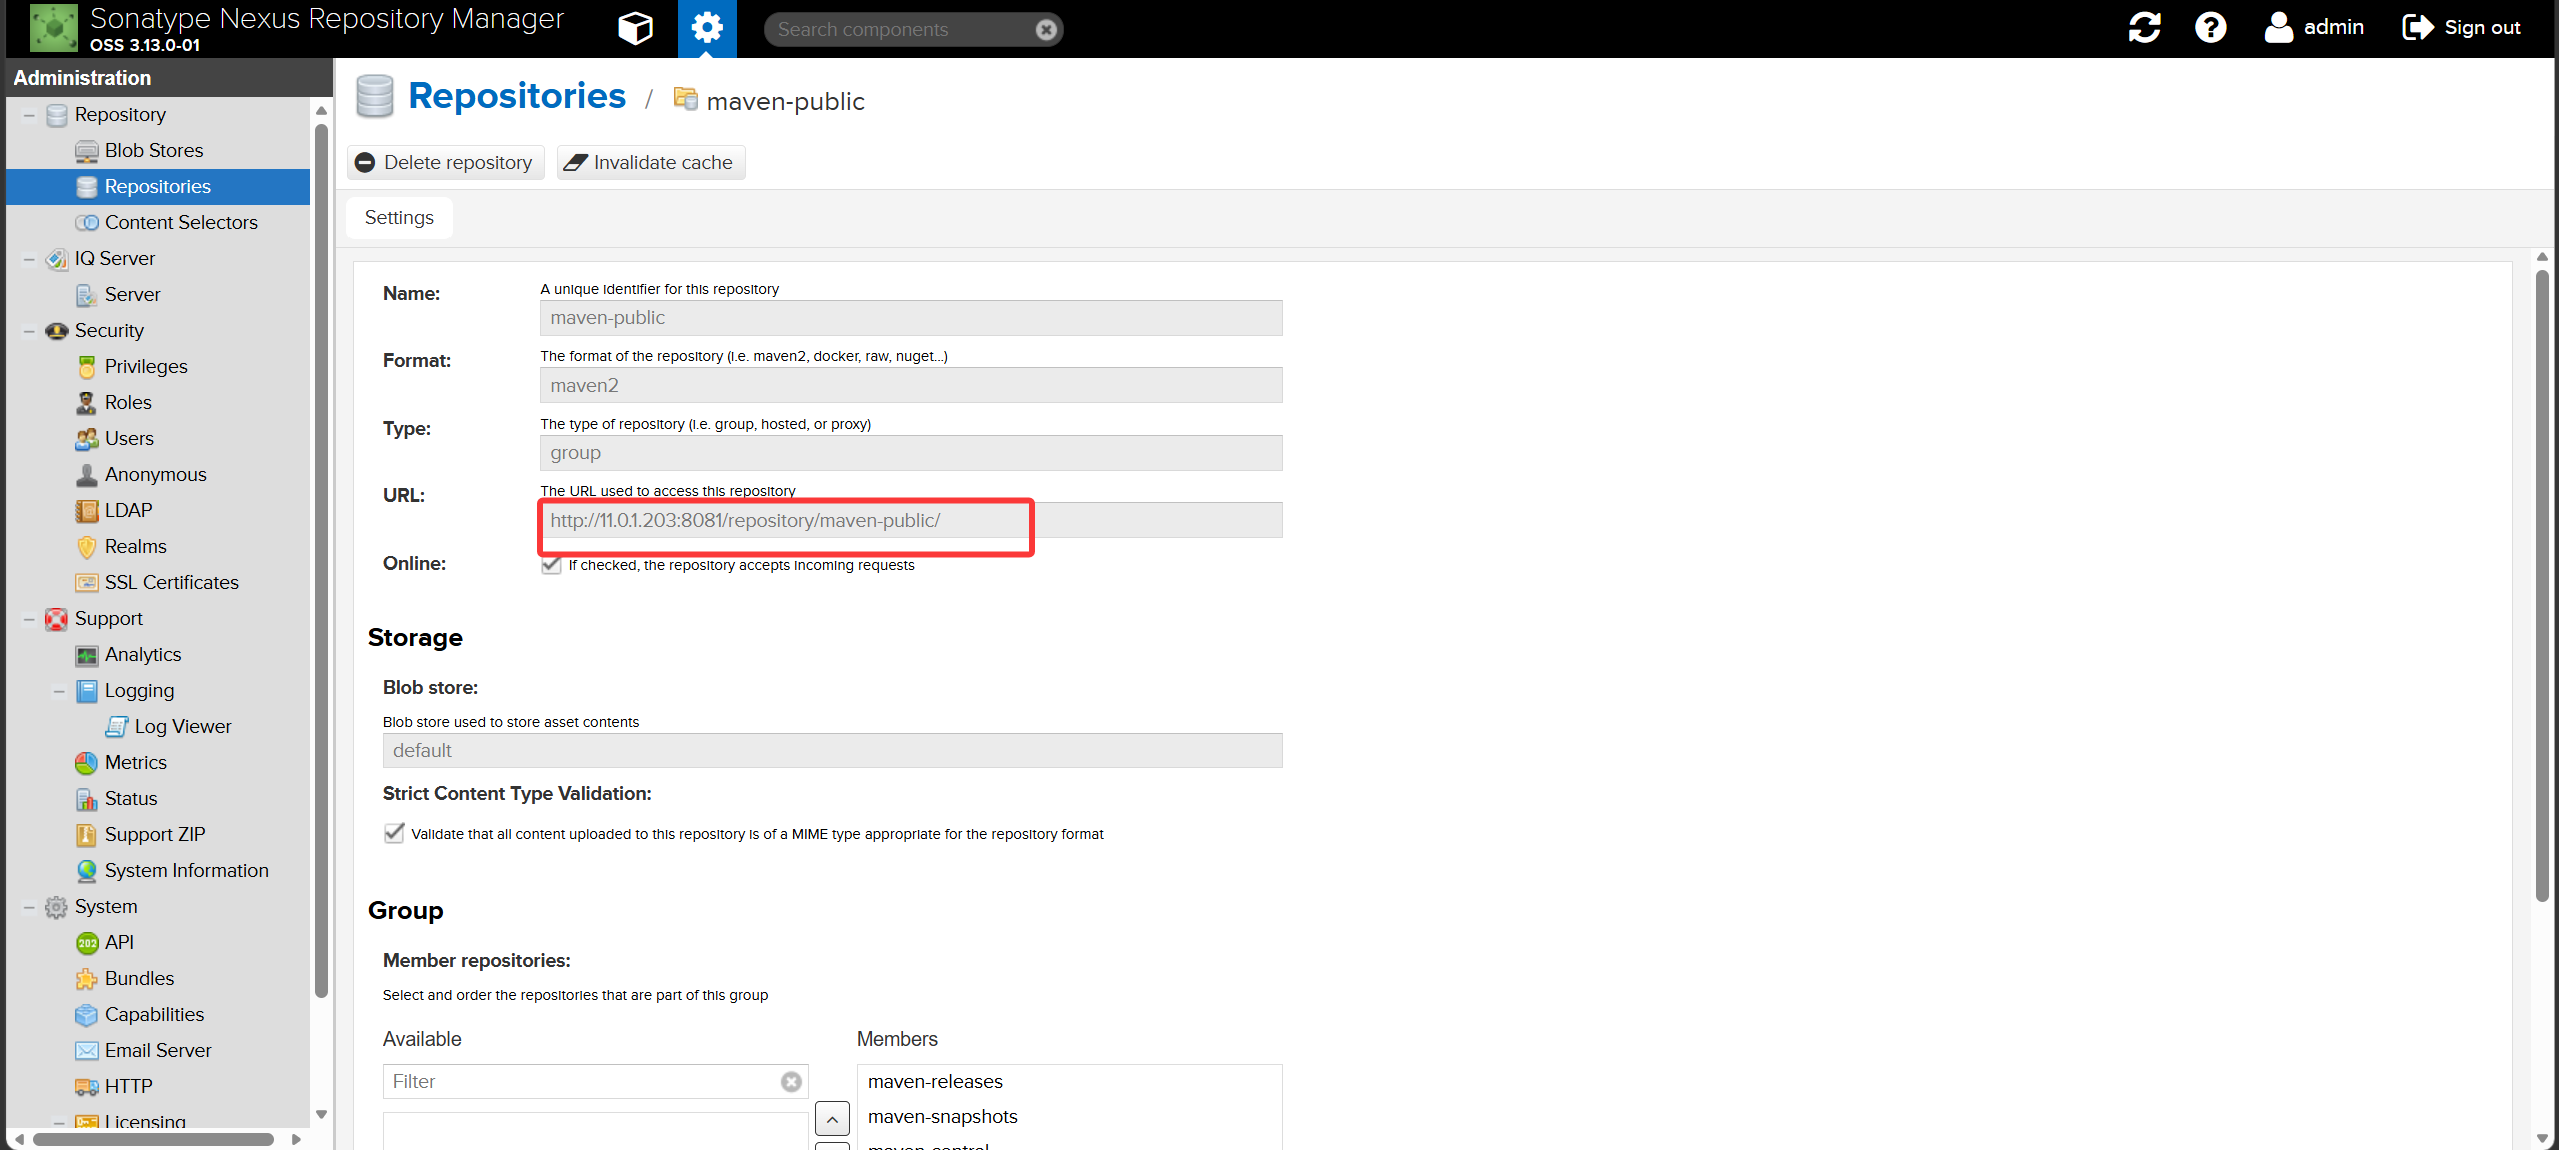This screenshot has height=1150, width=2559.
Task: Select Repositories in the sidebar
Action: coord(158,186)
